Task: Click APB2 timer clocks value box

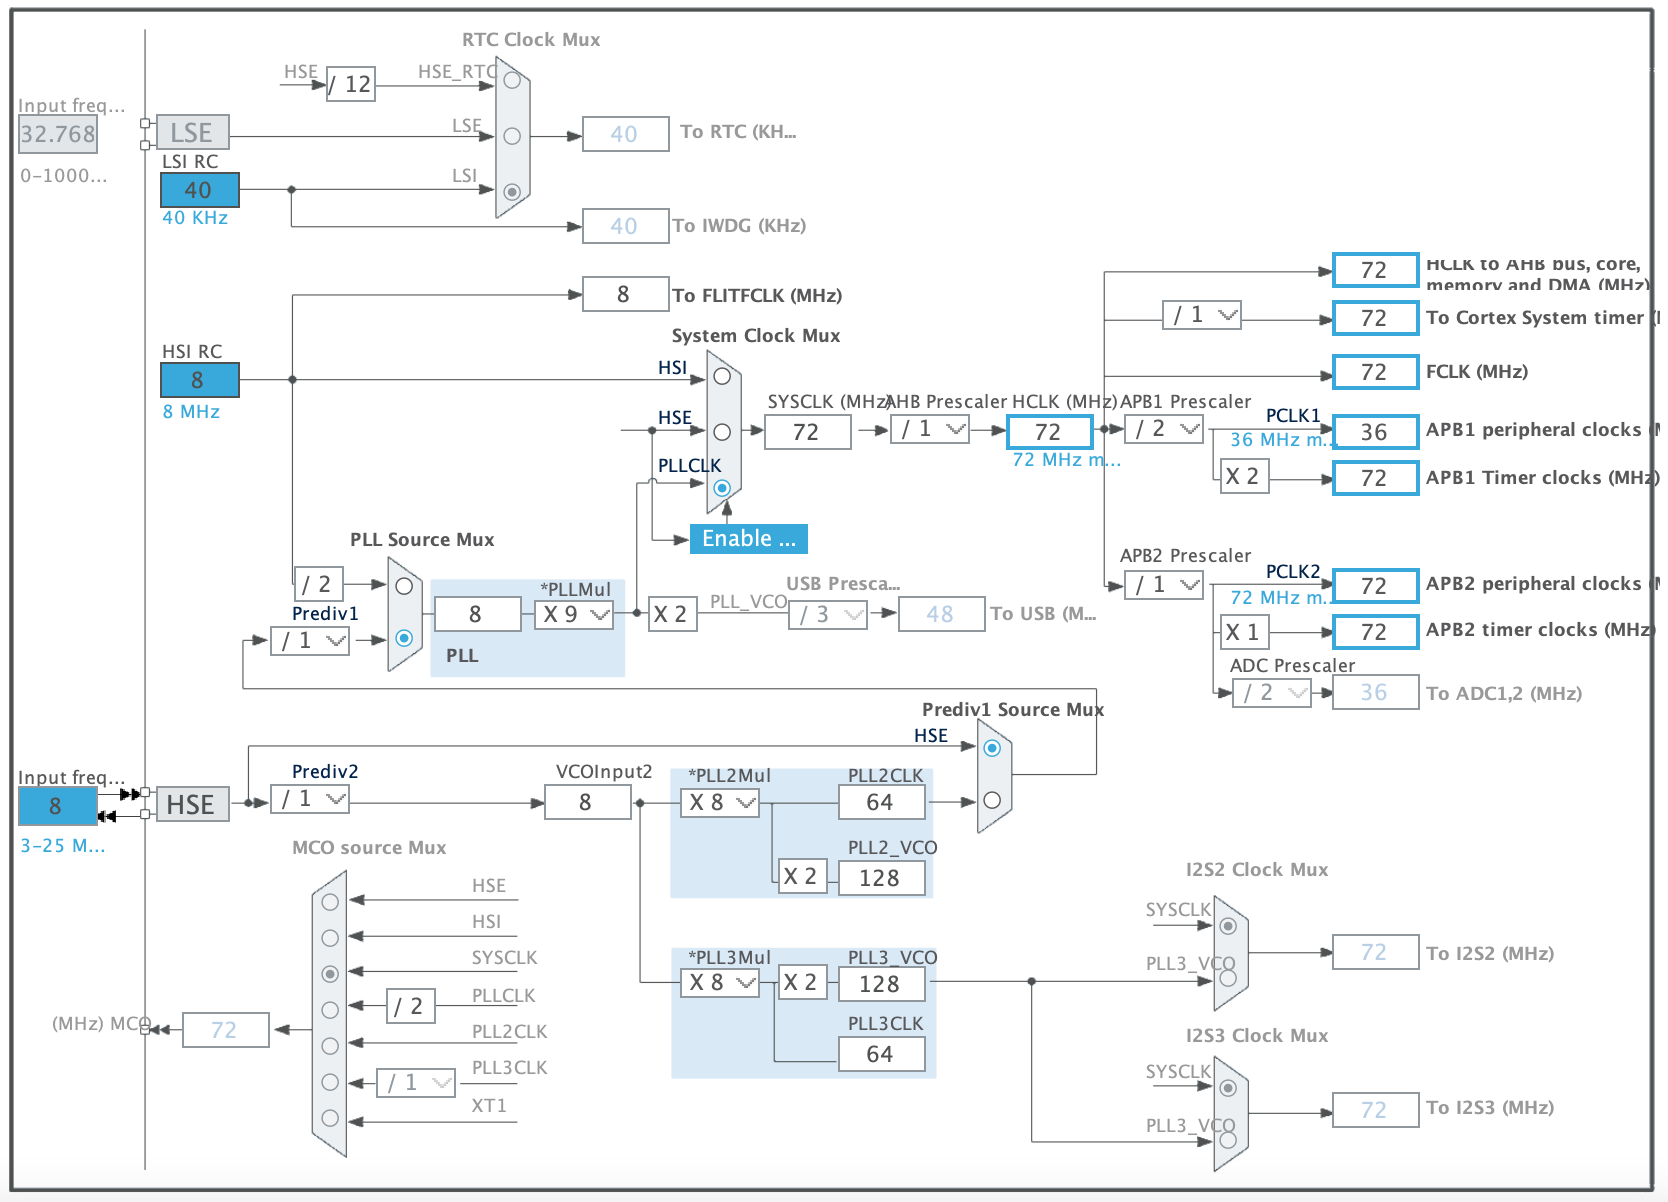Action: (x=1376, y=632)
